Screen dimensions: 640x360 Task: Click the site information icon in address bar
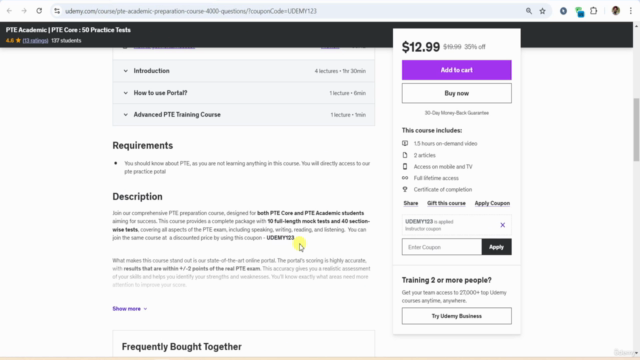tap(57, 11)
